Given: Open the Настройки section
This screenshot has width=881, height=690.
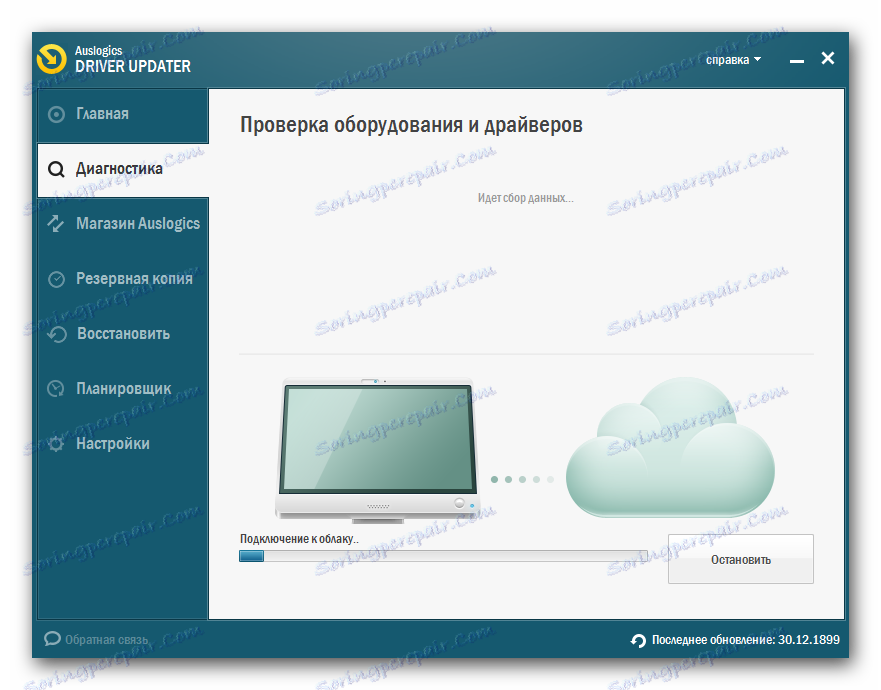Looking at the screenshot, I should click(x=123, y=444).
